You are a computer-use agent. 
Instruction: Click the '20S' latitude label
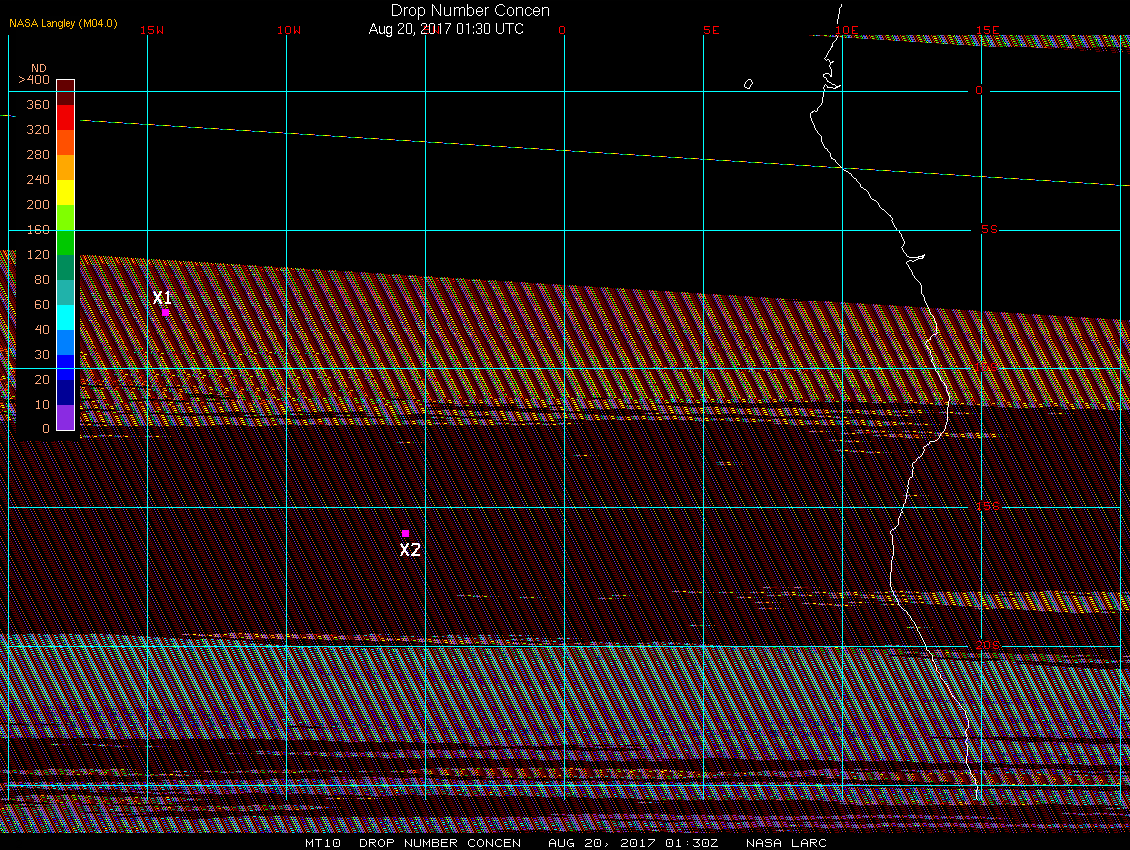987,645
